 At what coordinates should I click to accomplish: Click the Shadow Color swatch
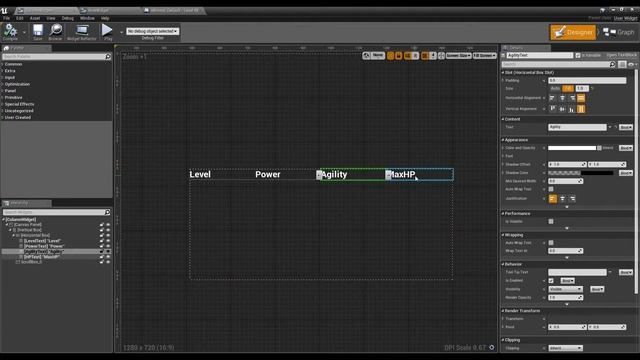click(x=580, y=173)
